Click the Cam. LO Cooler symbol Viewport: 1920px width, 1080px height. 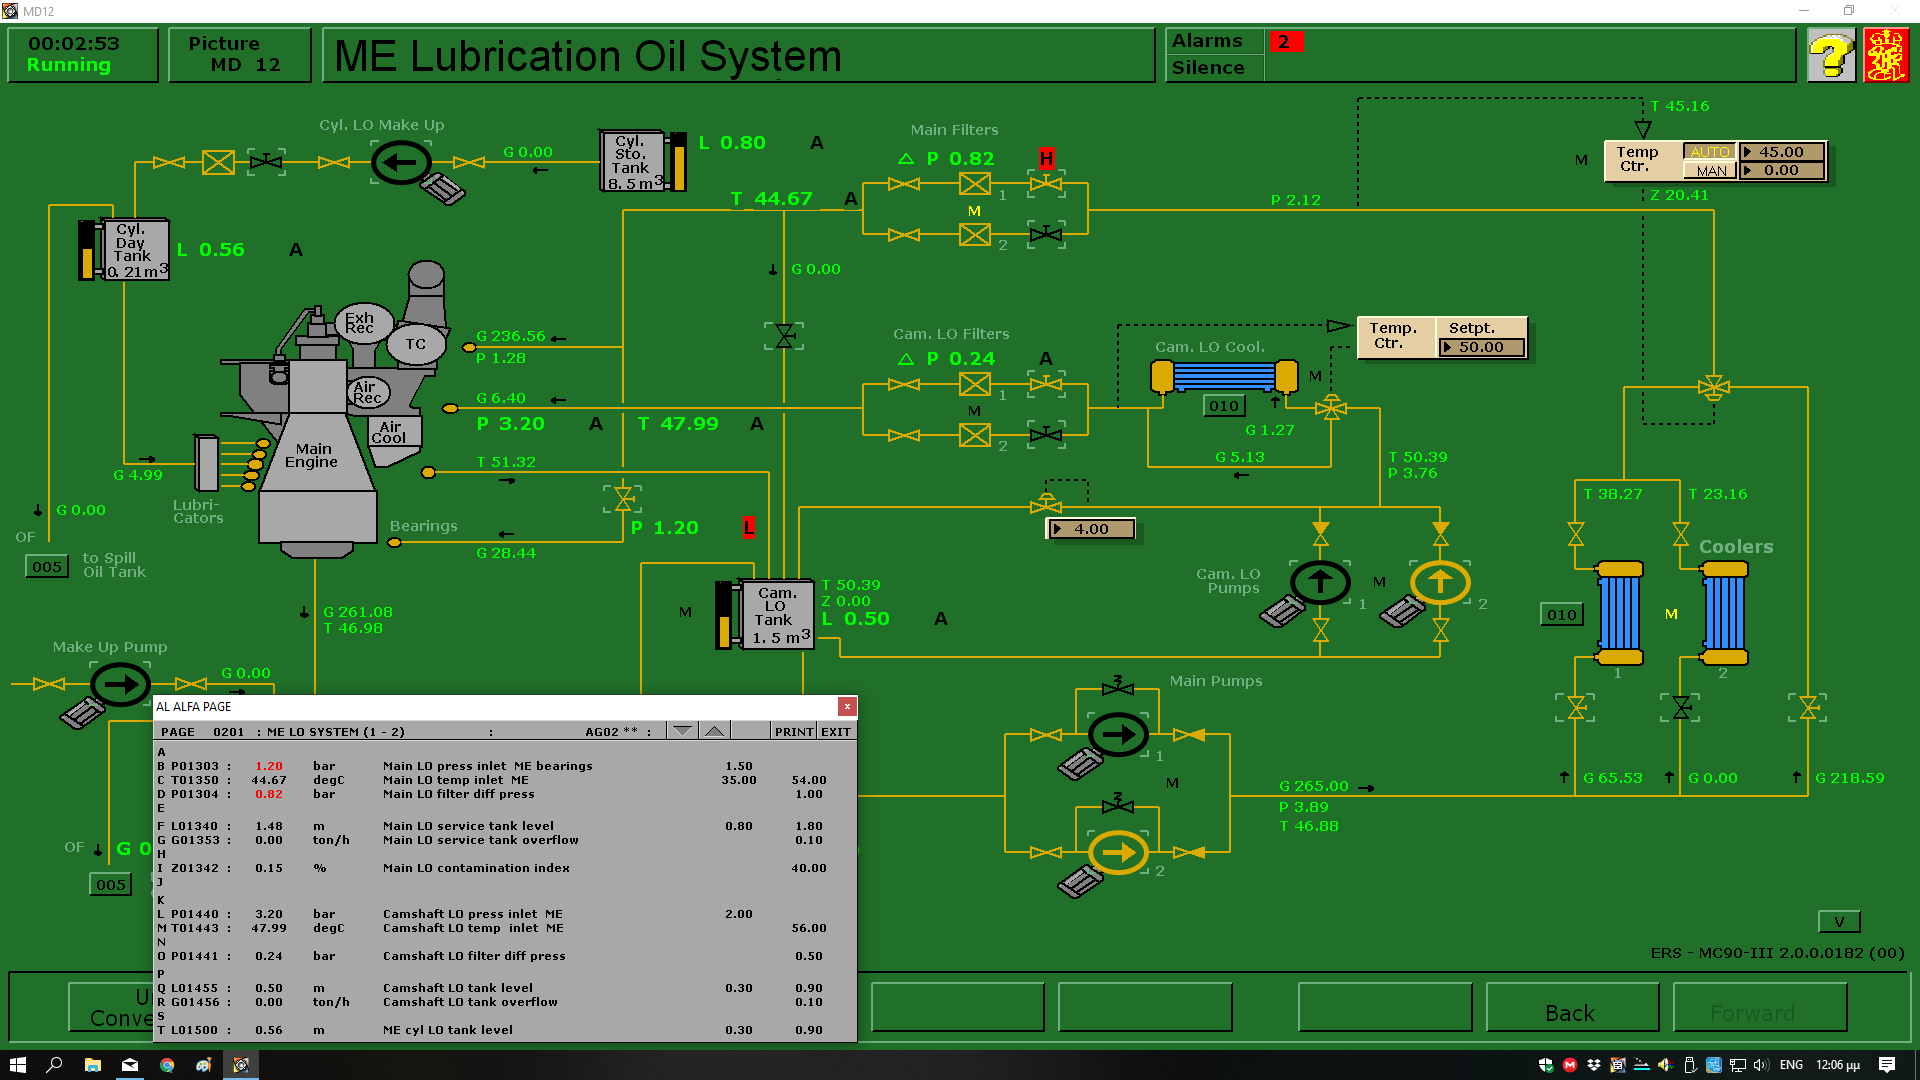[1224, 377]
